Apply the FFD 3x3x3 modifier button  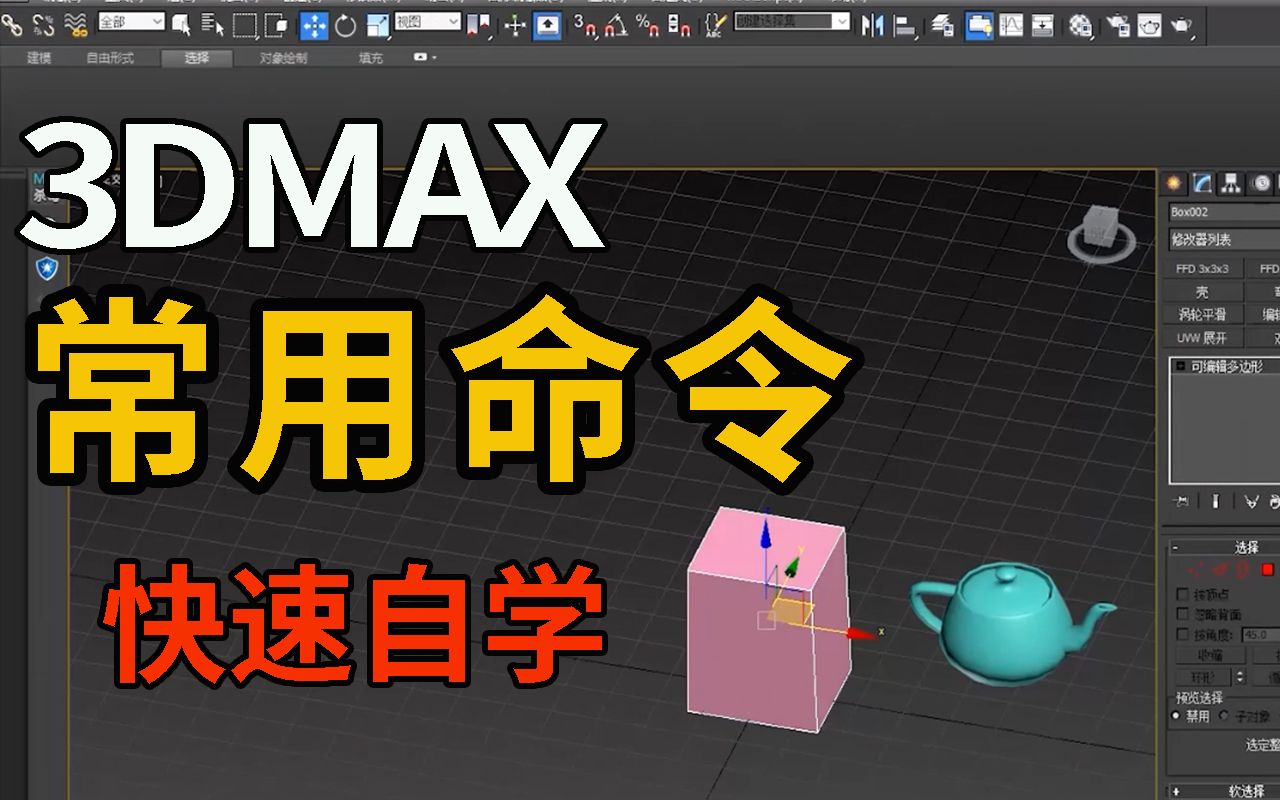click(x=1205, y=269)
